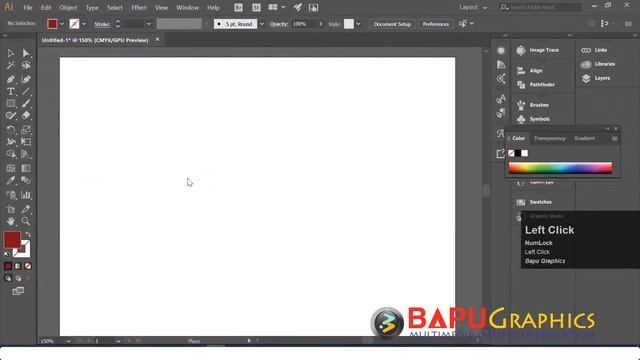The width and height of the screenshot is (640, 360).
Task: Select the Artboard tool
Action: click(x=11, y=209)
